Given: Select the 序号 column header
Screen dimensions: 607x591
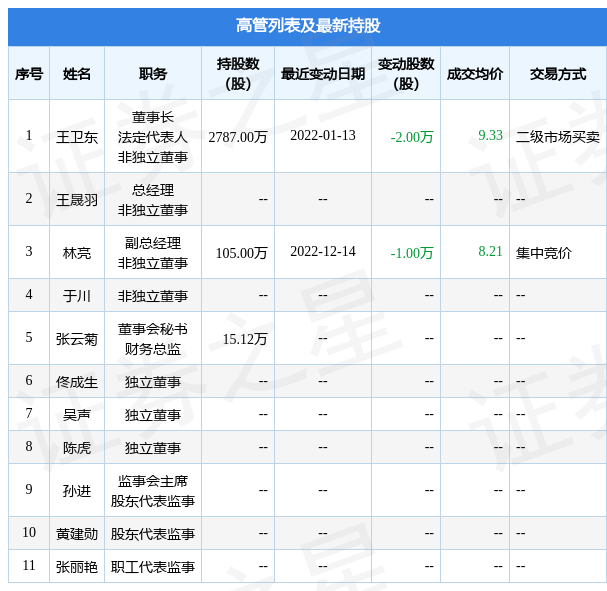Looking at the screenshot, I should [x=29, y=74].
